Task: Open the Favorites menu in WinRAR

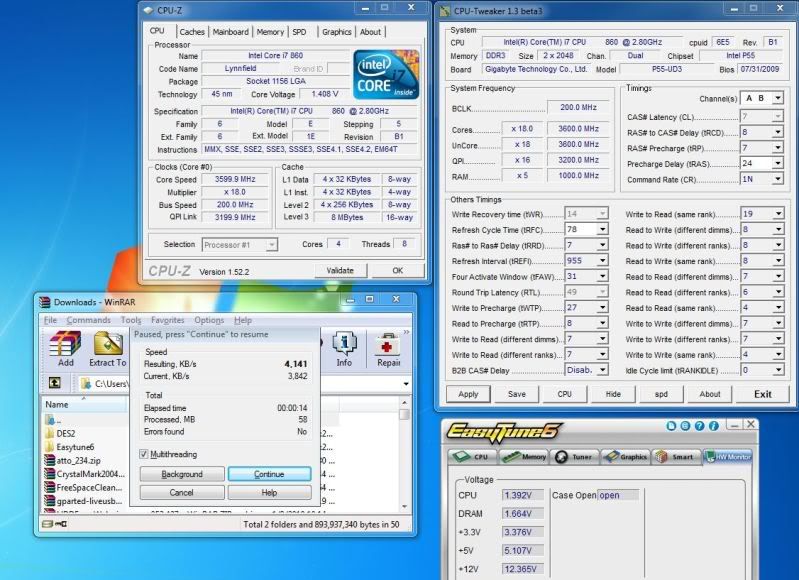Action: point(168,320)
